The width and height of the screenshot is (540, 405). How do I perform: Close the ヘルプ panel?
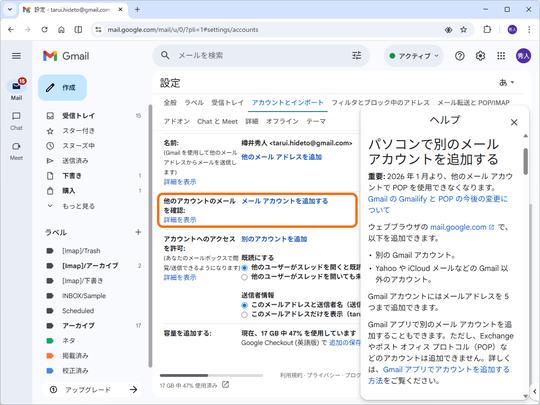(514, 122)
